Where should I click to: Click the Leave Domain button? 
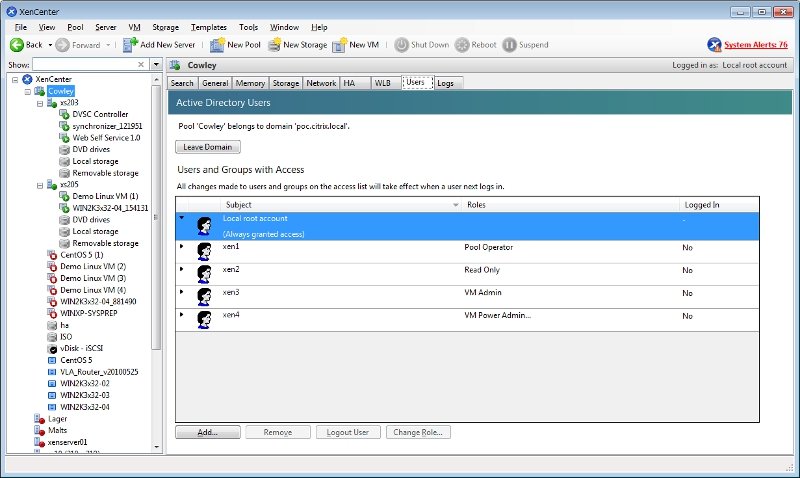208,147
